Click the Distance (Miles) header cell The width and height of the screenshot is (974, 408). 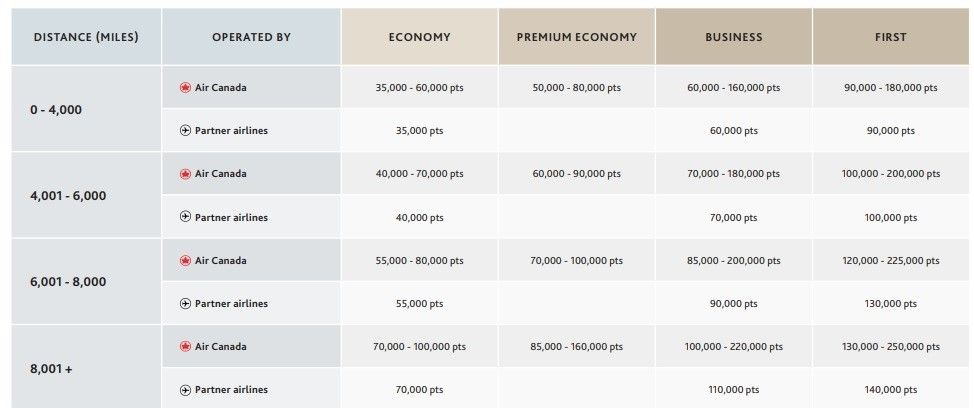(86, 37)
